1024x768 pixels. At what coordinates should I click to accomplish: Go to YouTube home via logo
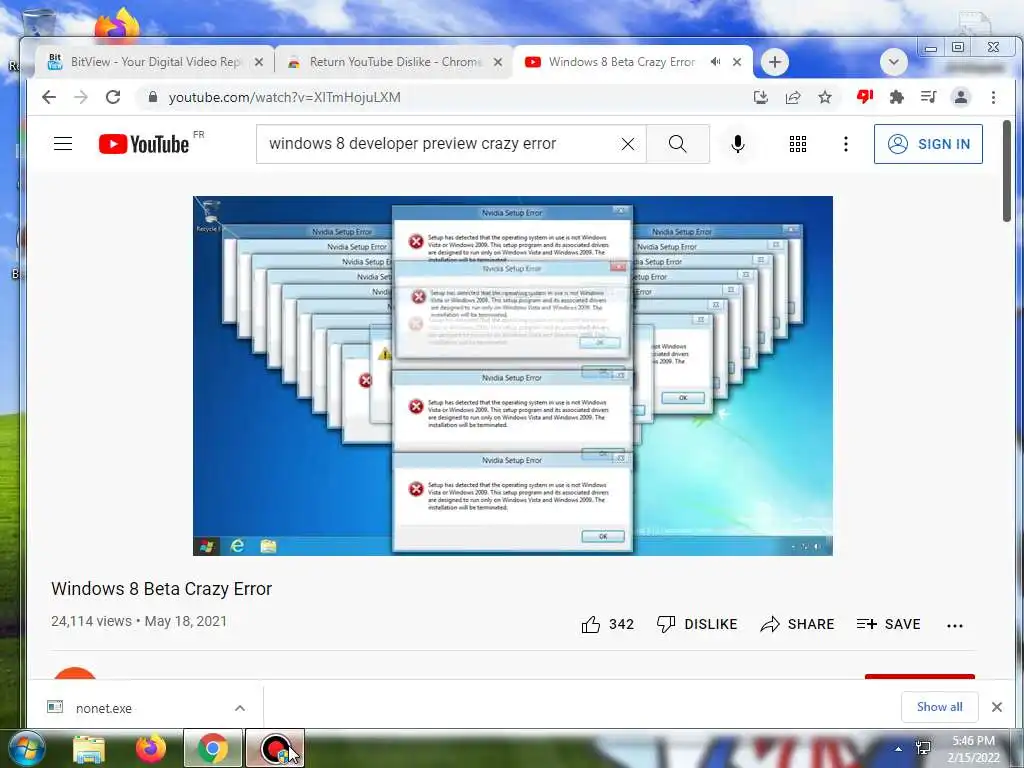tap(144, 144)
